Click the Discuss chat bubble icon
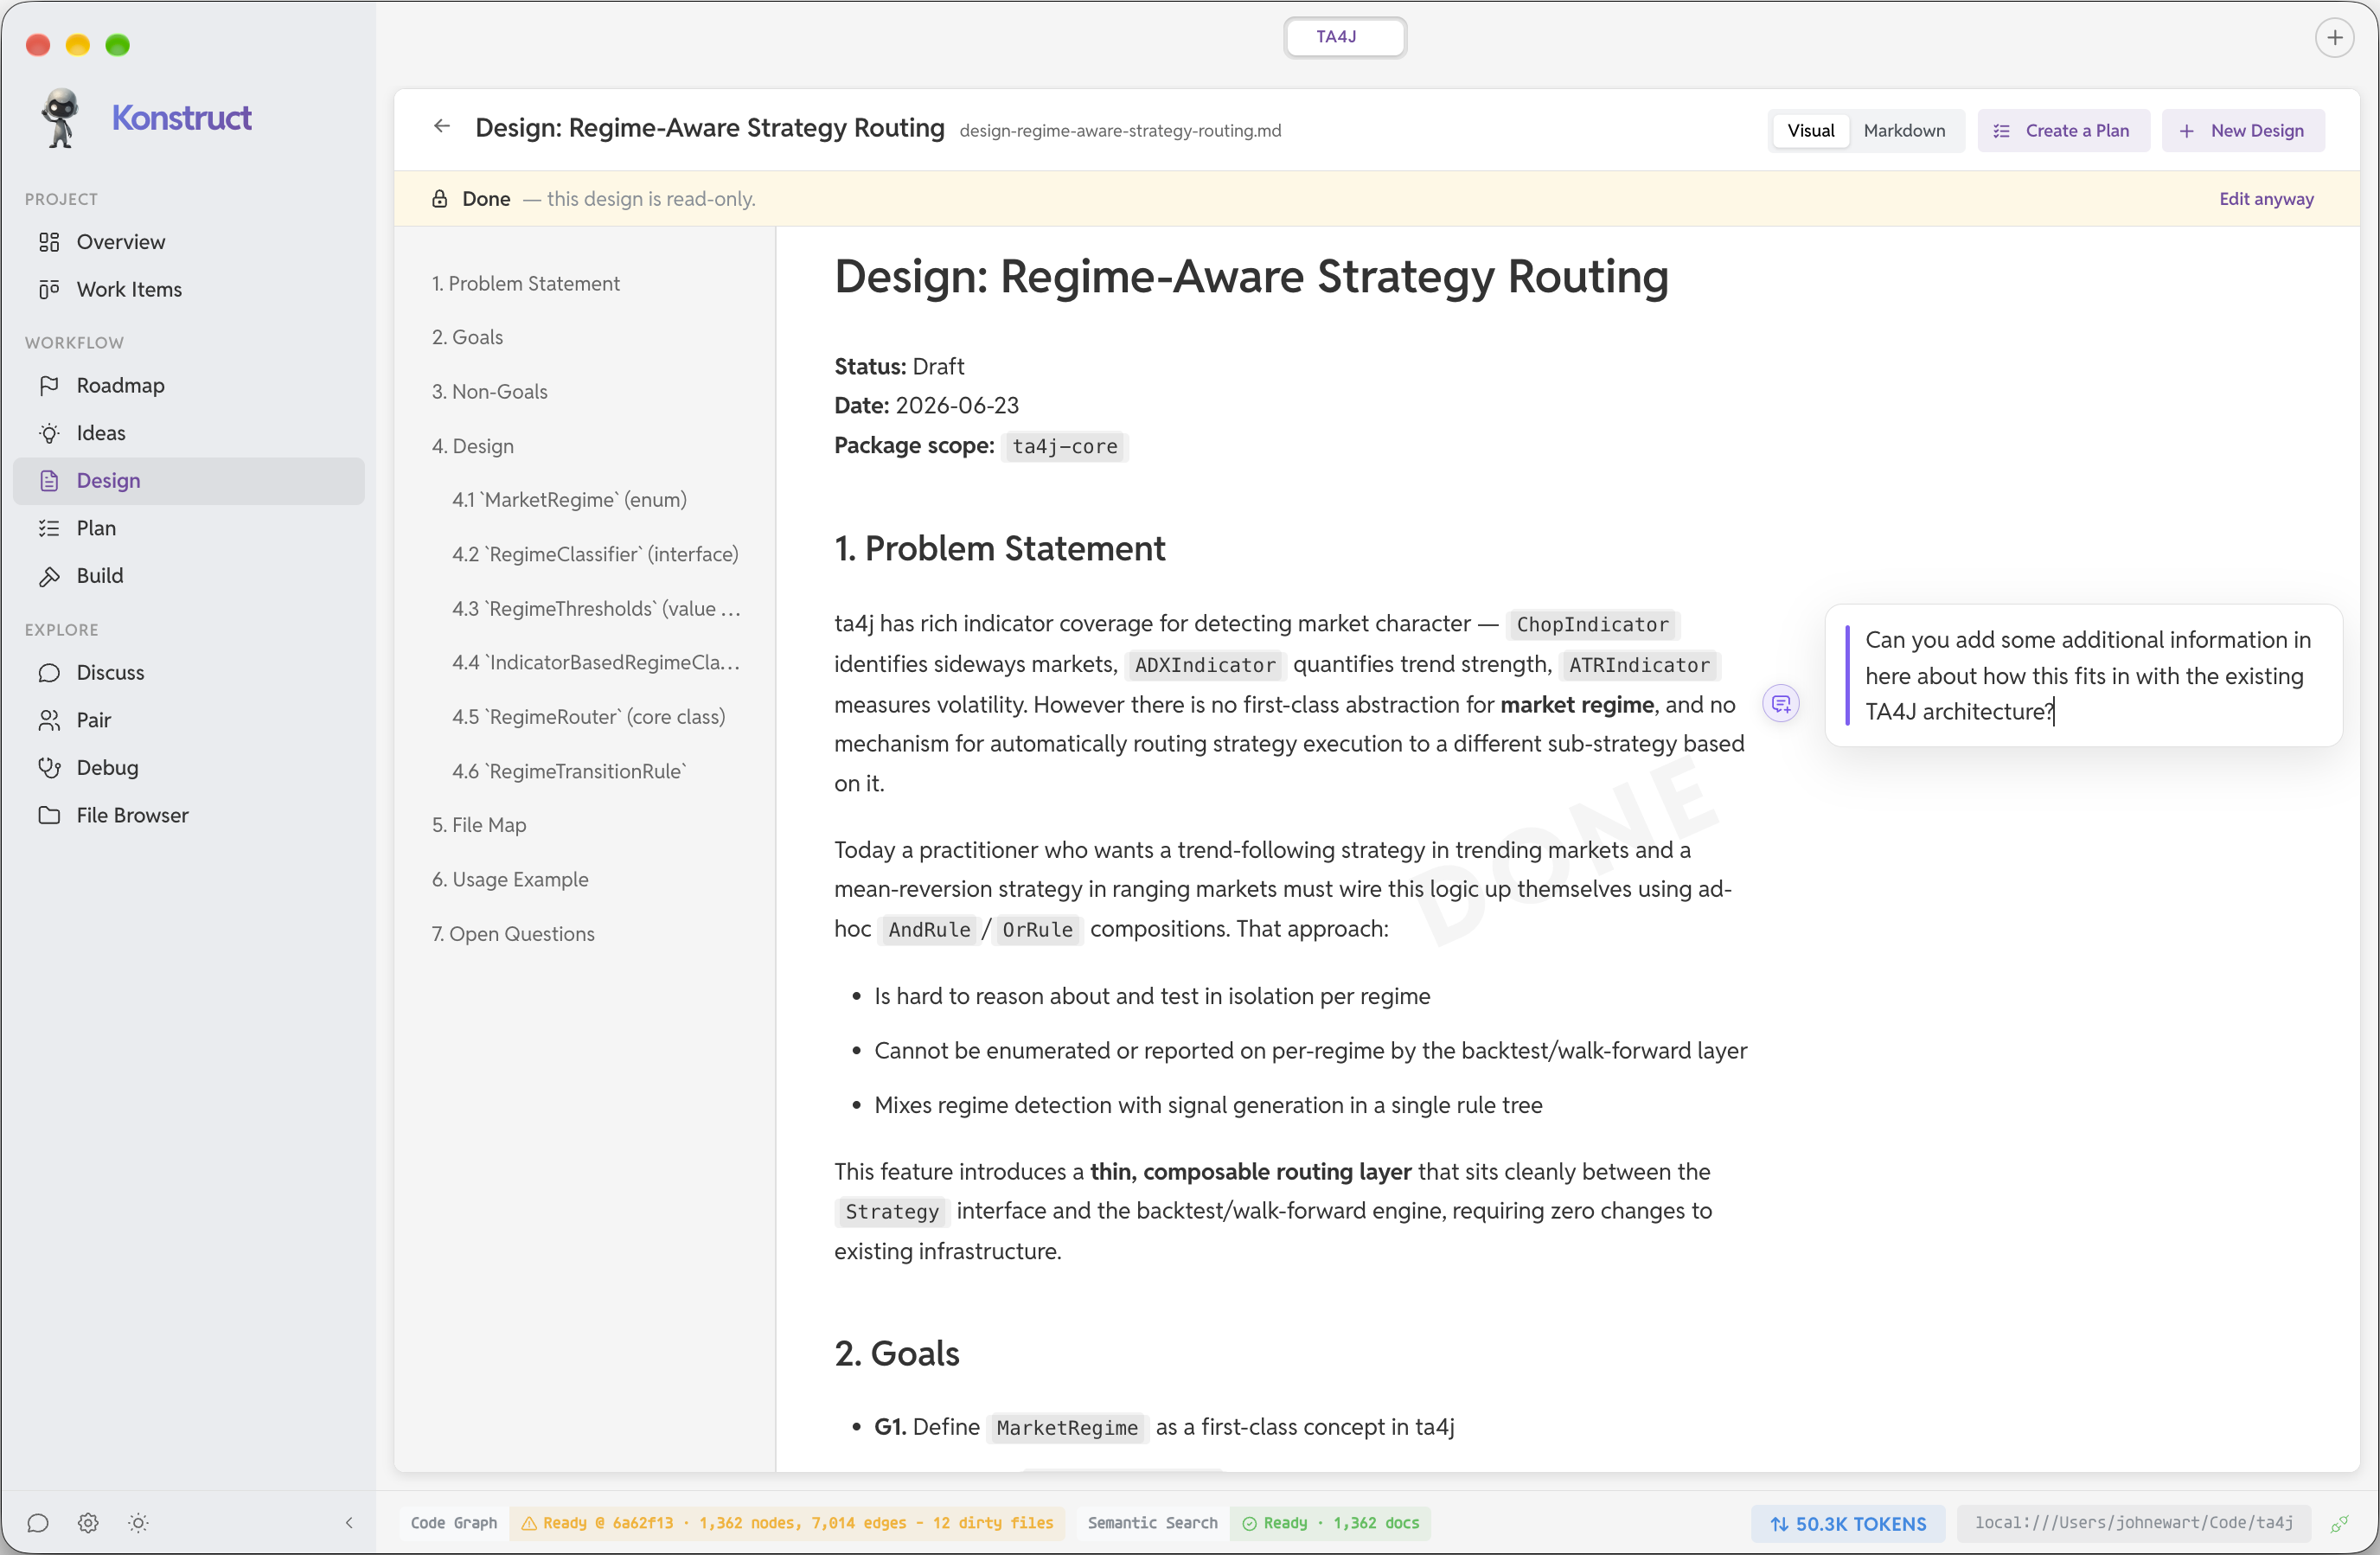Image resolution: width=2380 pixels, height=1555 pixels. click(49, 672)
